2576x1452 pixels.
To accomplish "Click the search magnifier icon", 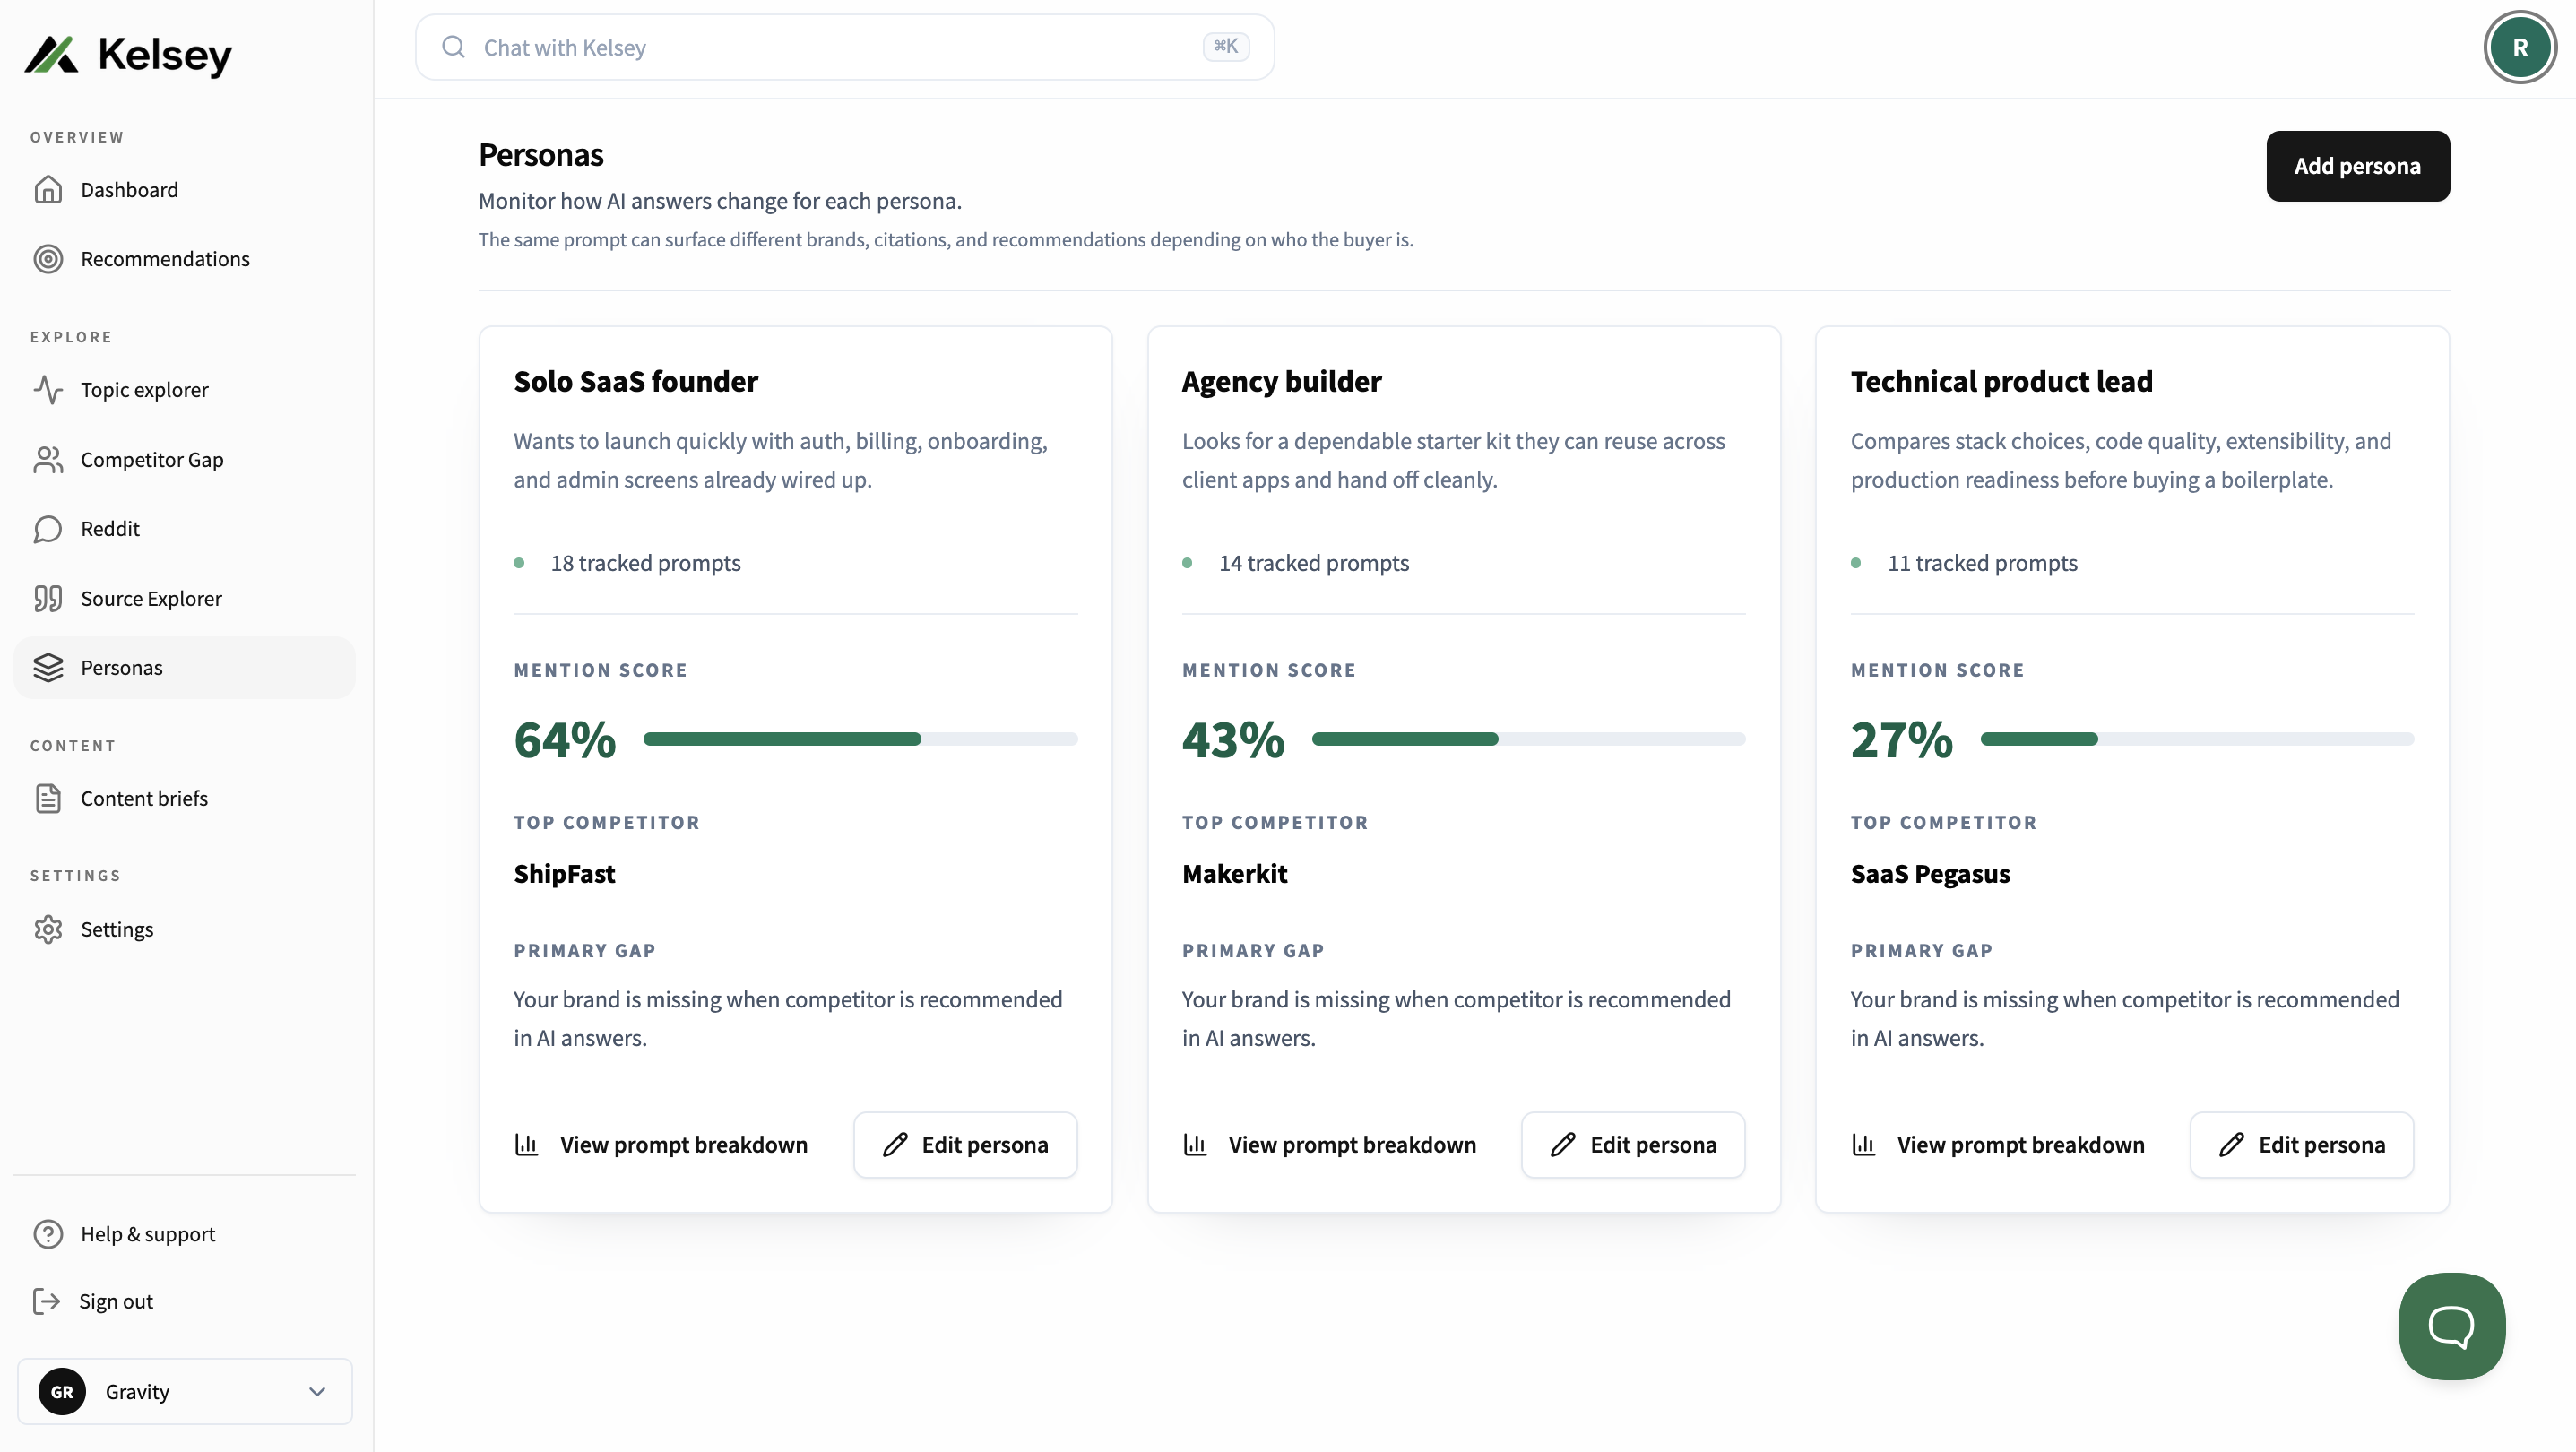I will coord(454,47).
